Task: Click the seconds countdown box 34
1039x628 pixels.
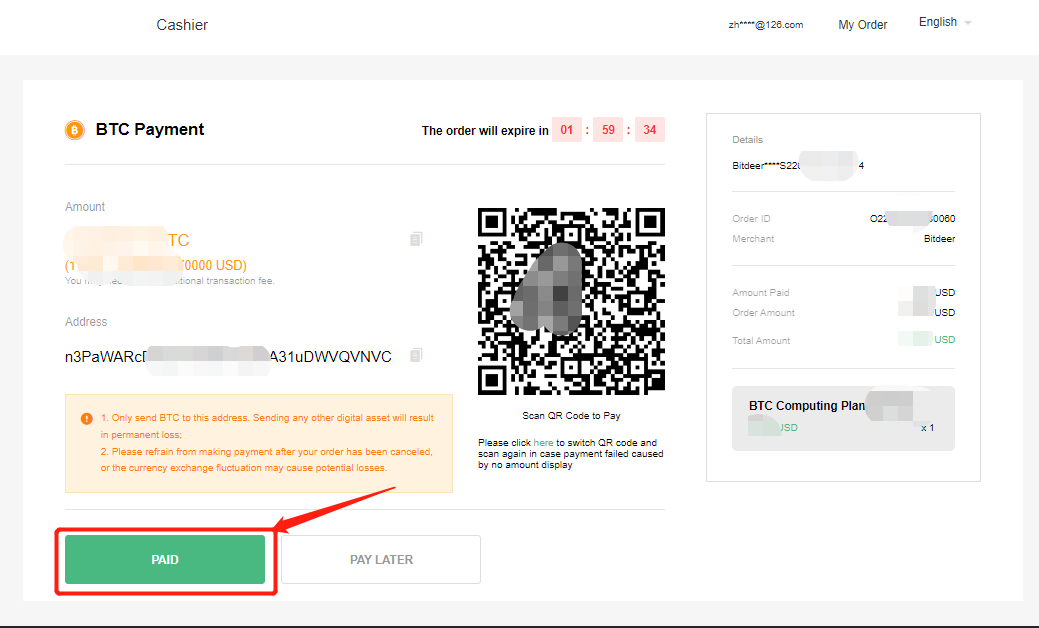Action: tap(650, 130)
